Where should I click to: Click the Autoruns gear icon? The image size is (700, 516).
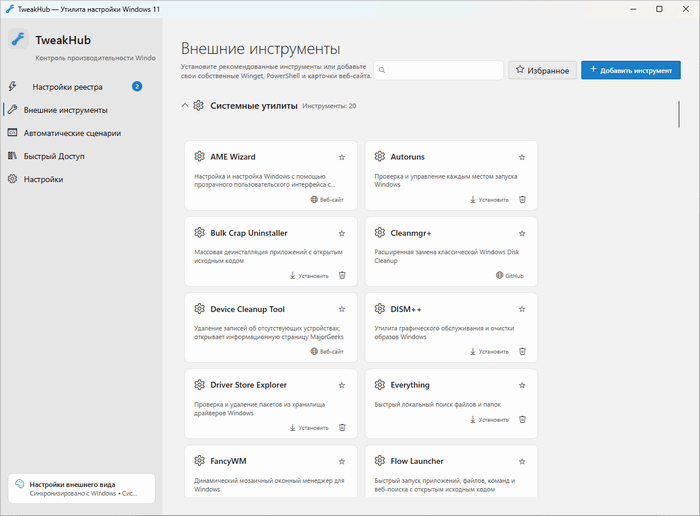point(379,156)
